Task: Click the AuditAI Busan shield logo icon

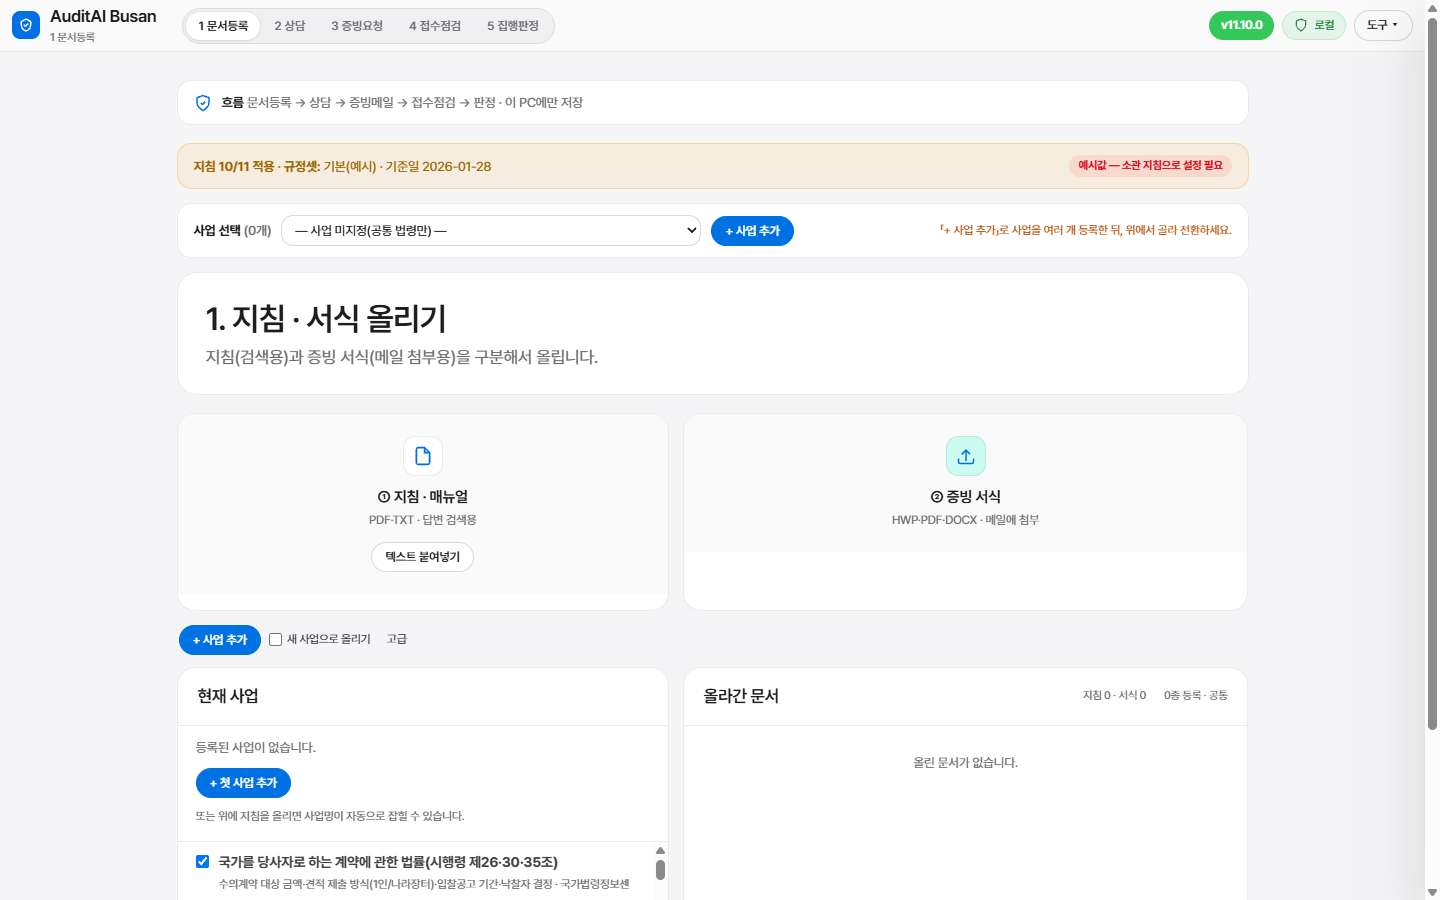Action: tap(26, 25)
